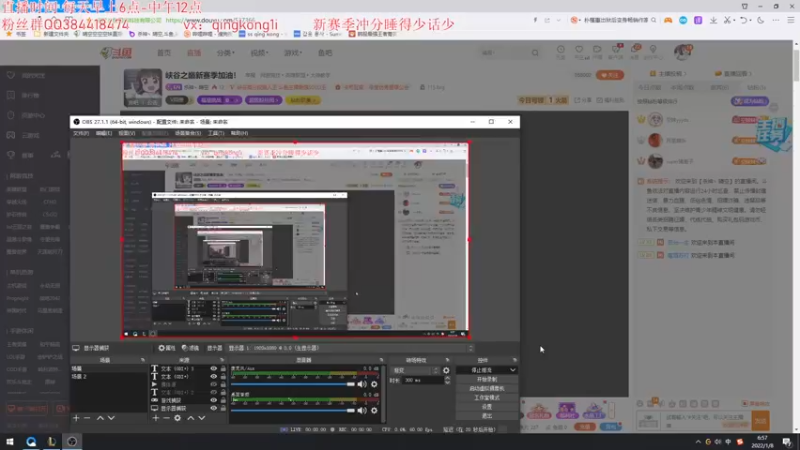This screenshot has height=450, width=800.
Task: Enable 工作室模式 in OBS controls
Action: click(x=487, y=397)
